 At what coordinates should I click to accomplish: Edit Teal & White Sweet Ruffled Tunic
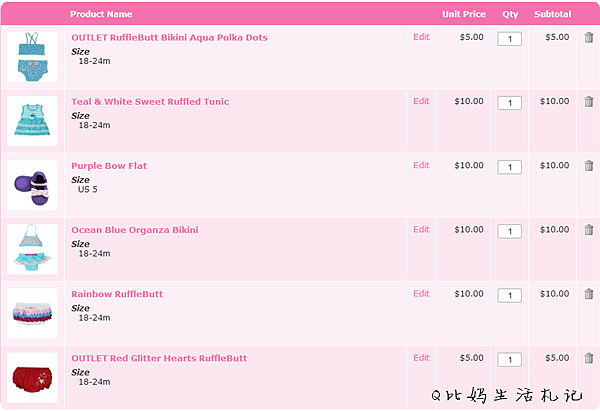tap(421, 101)
